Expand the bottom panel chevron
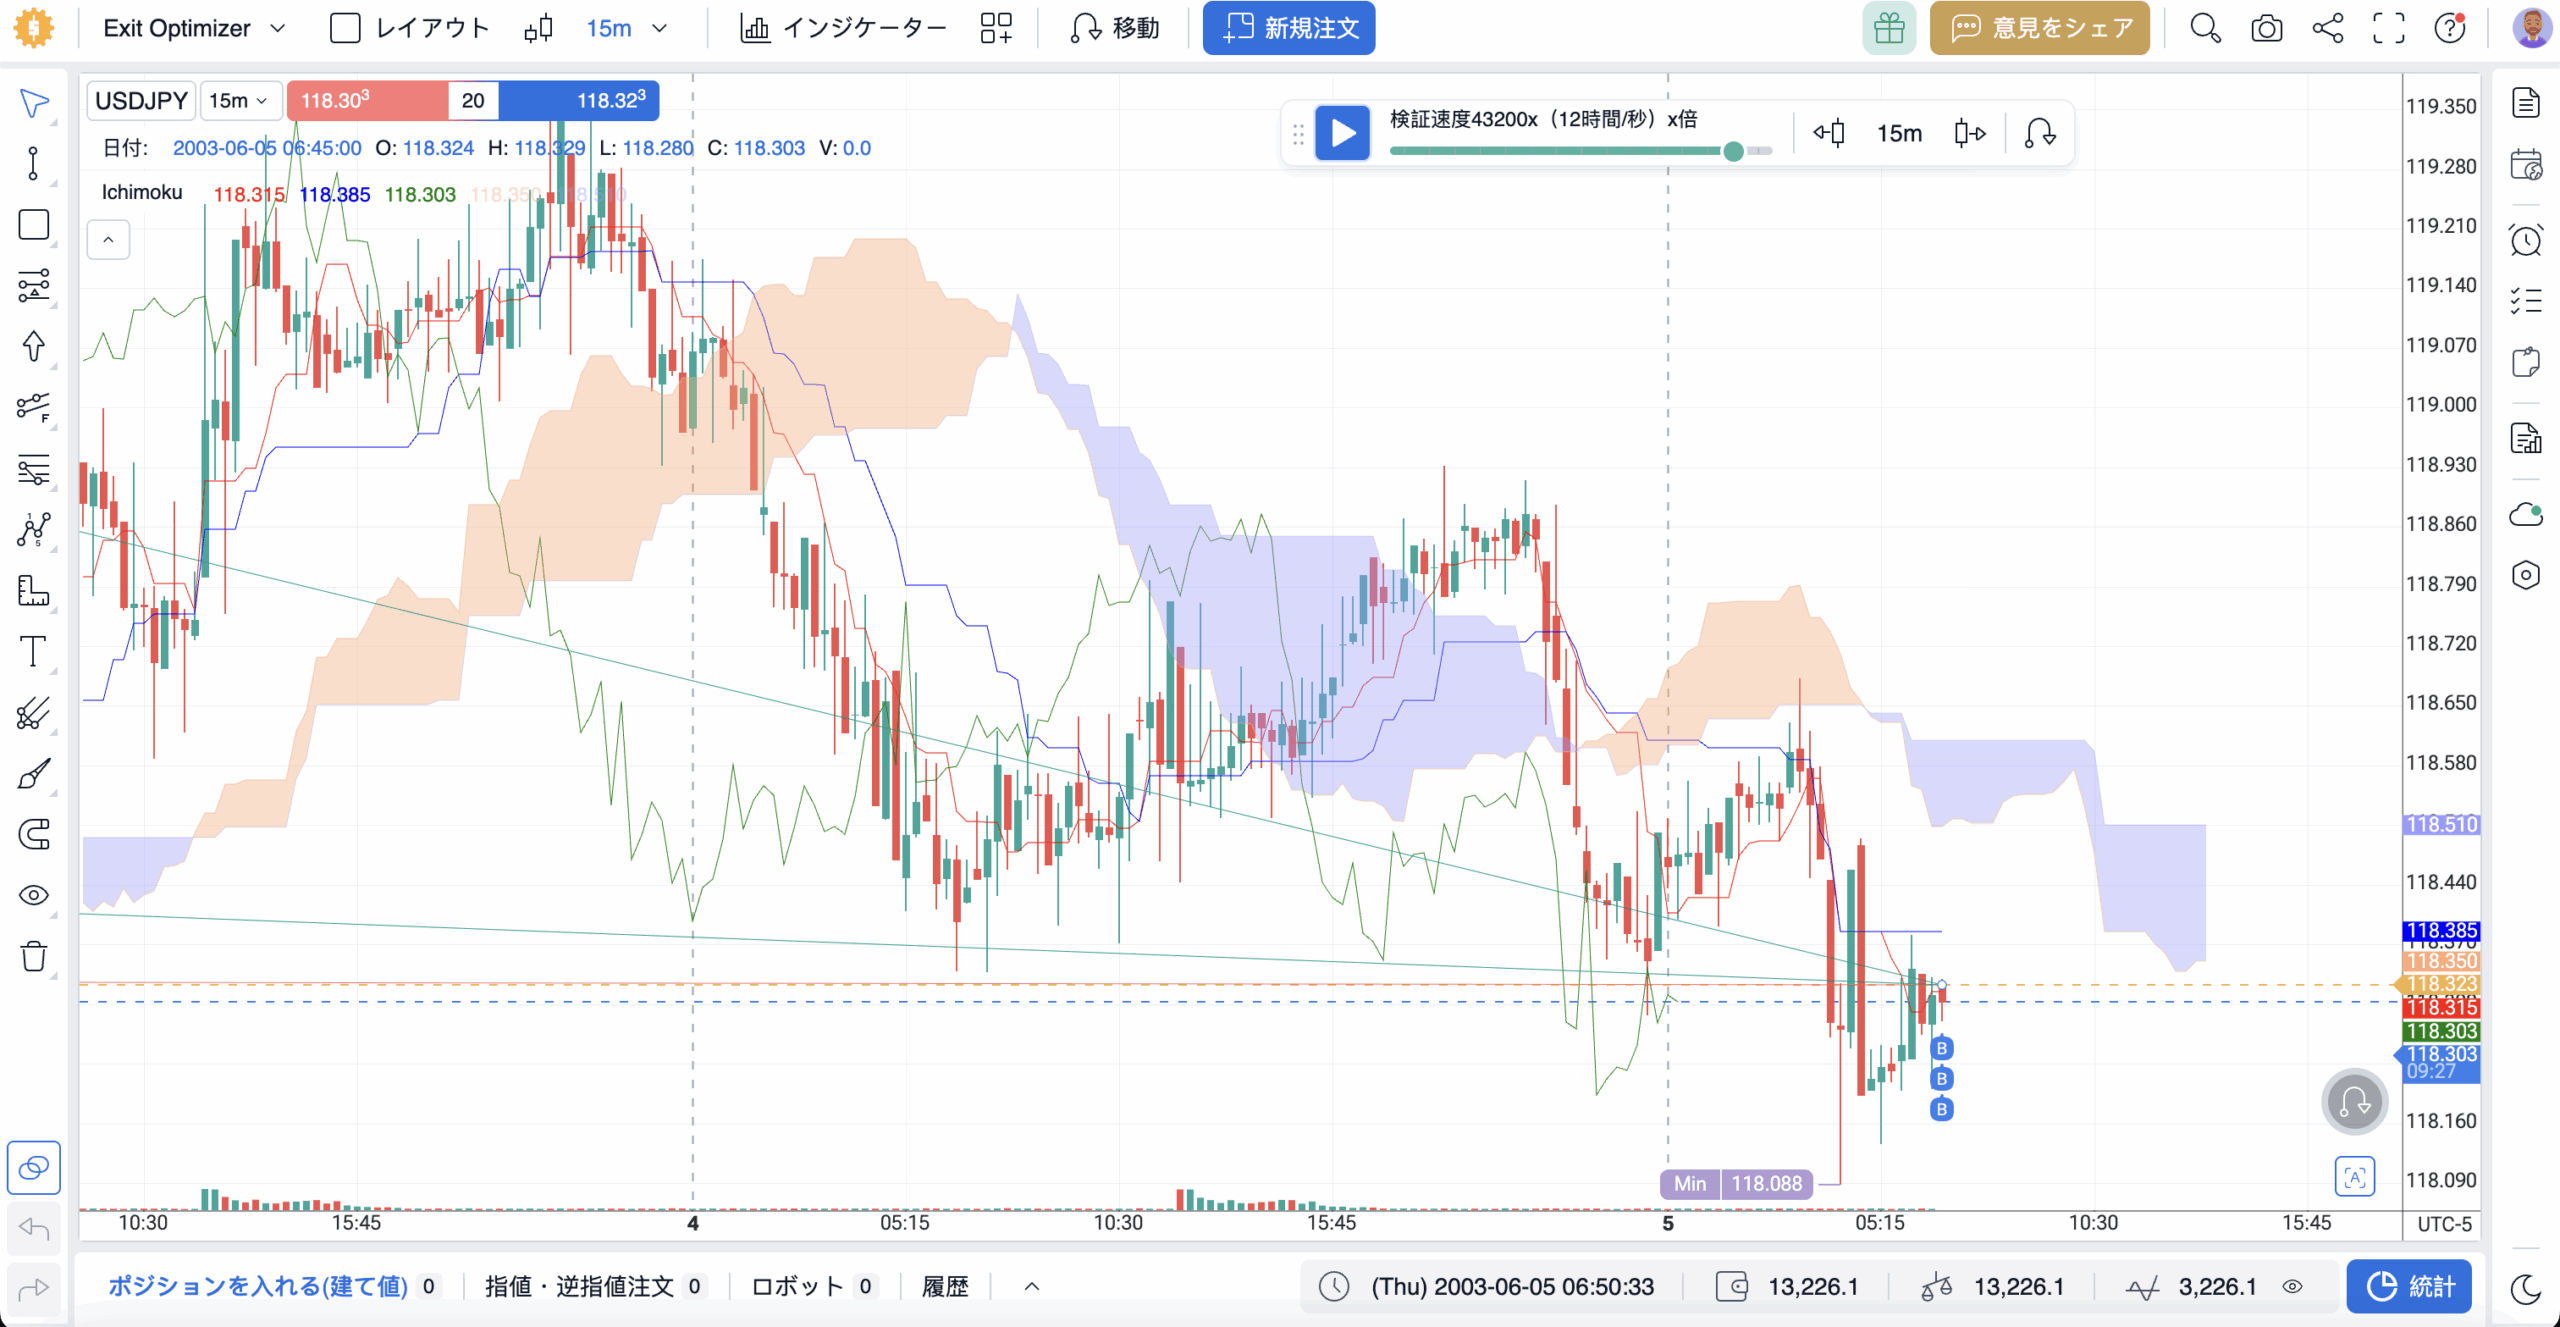2560x1327 pixels. click(x=1032, y=1286)
